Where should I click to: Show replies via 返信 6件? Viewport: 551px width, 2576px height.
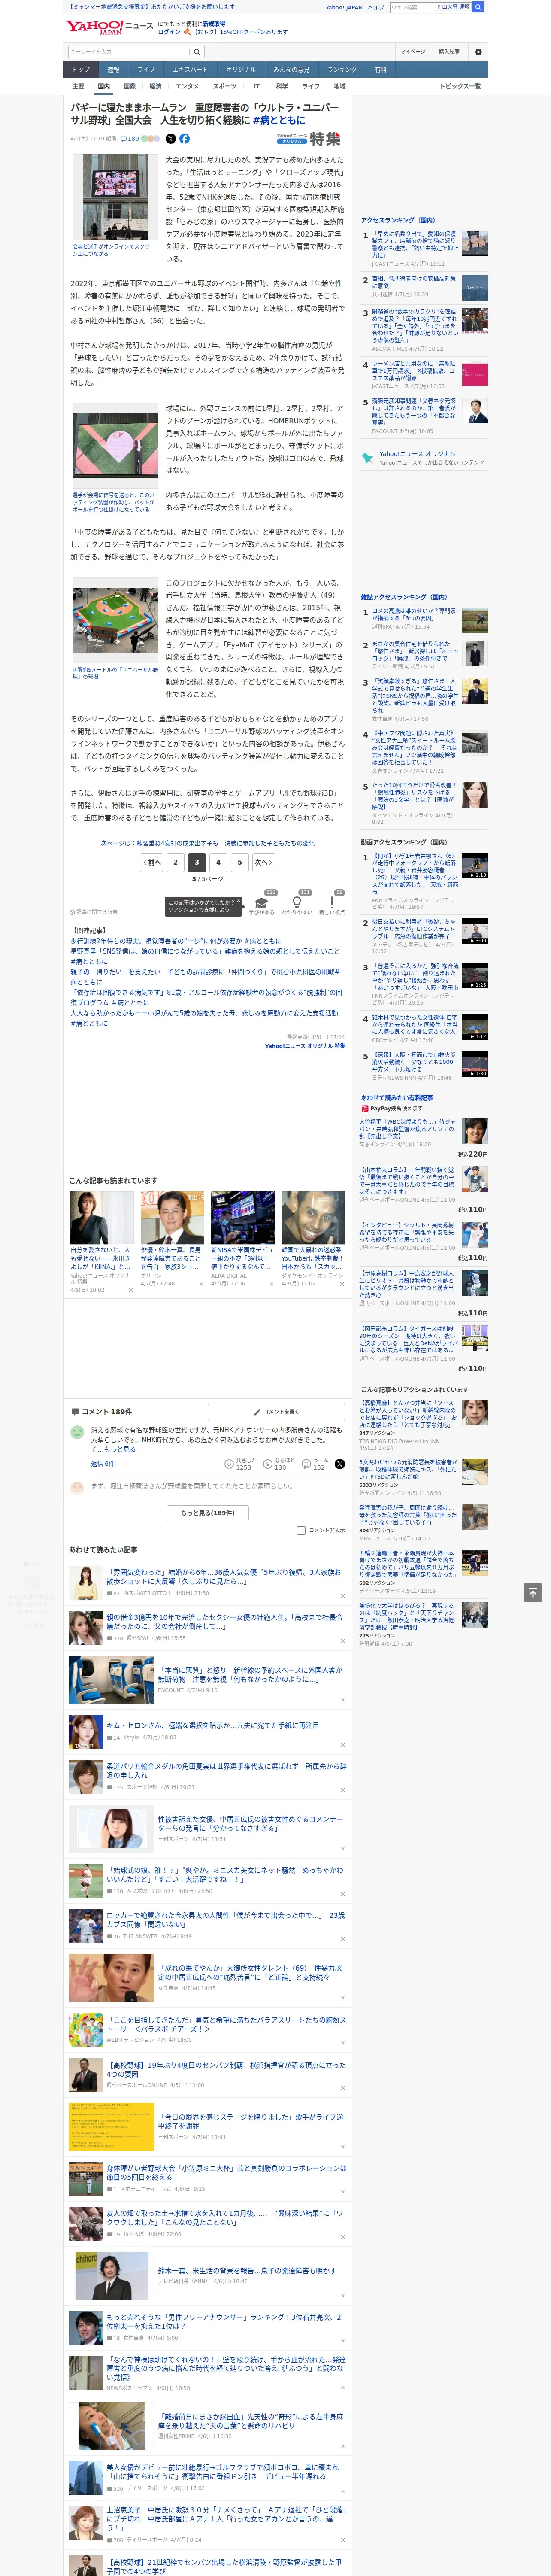coord(103,1464)
